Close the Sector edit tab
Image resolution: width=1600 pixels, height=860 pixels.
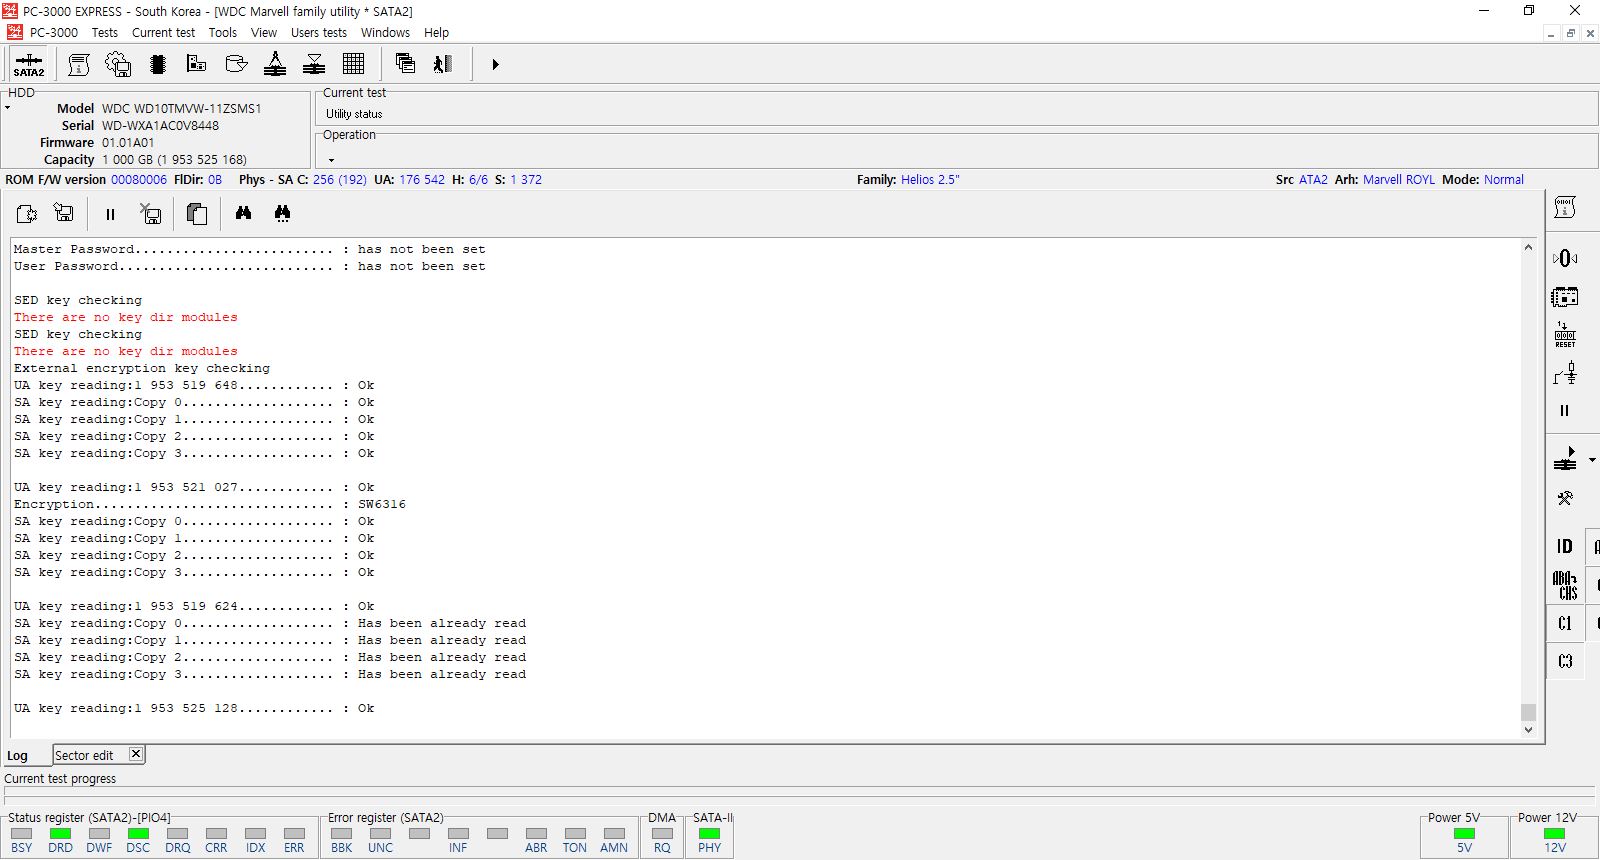click(136, 754)
